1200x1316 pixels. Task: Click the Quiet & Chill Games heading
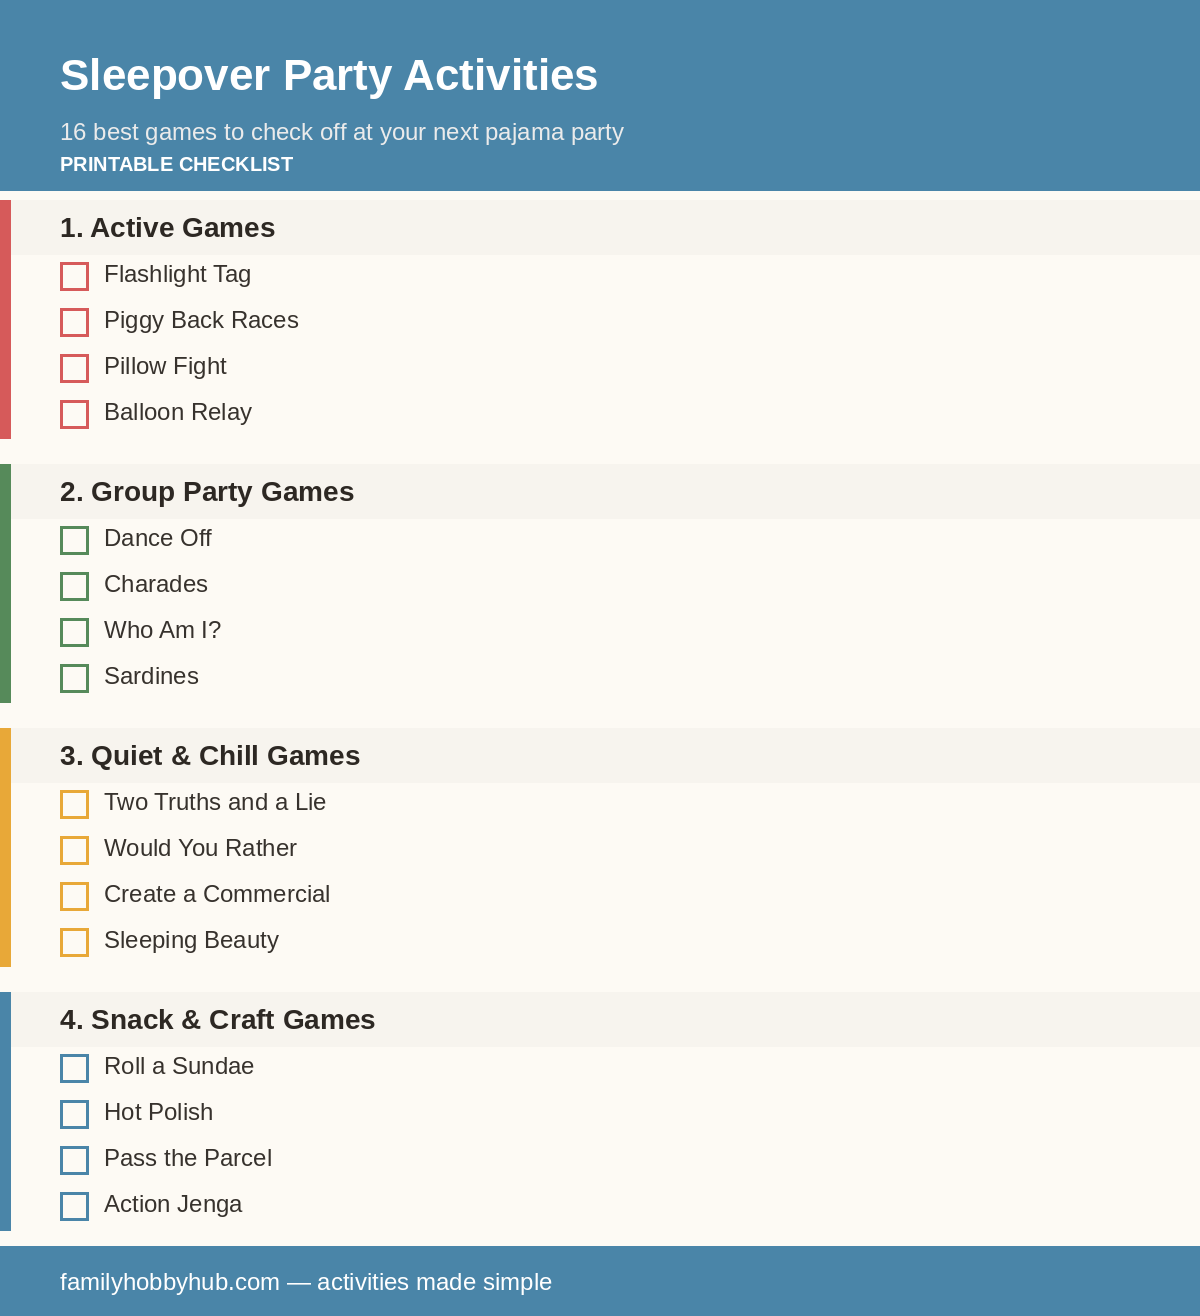[x=210, y=756]
